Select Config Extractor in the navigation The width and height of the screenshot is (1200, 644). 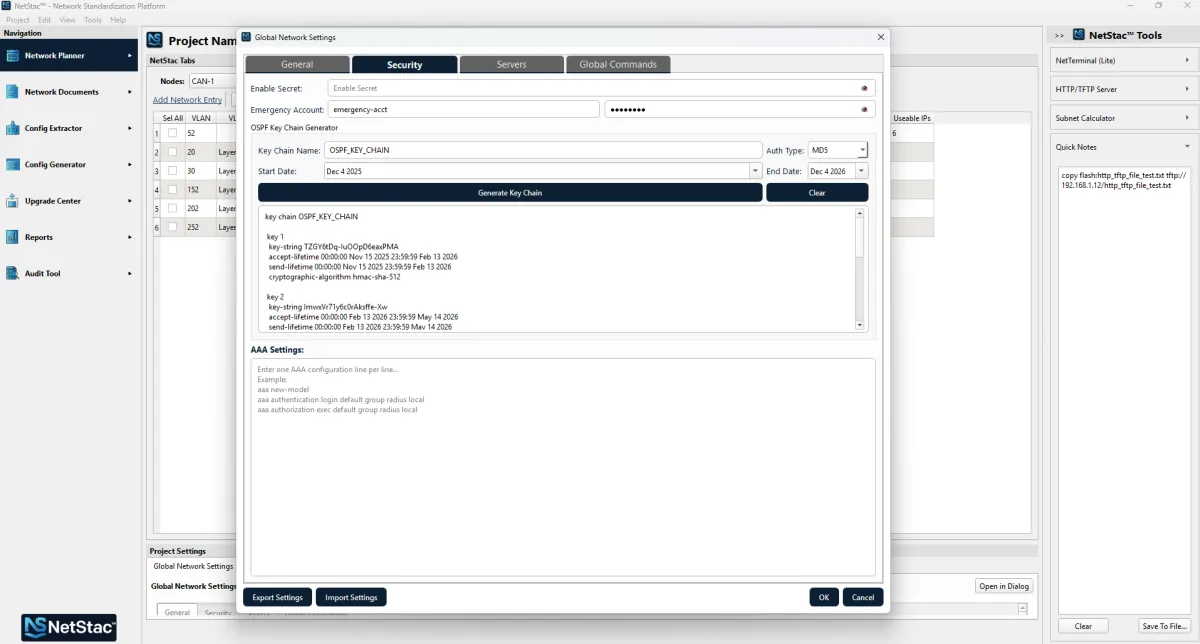click(68, 128)
